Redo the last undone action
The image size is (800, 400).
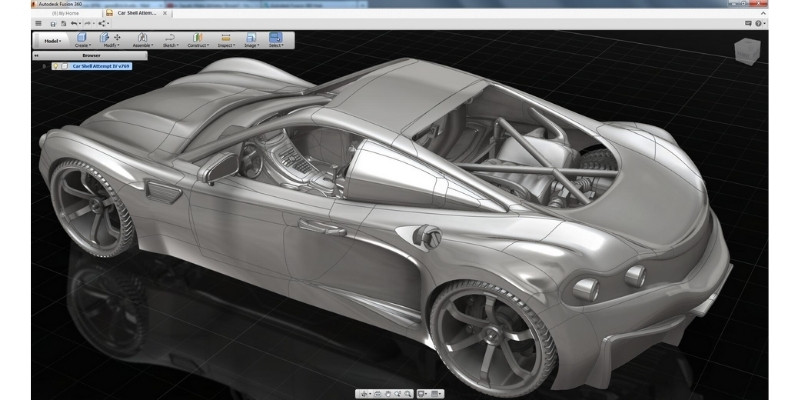click(x=87, y=23)
